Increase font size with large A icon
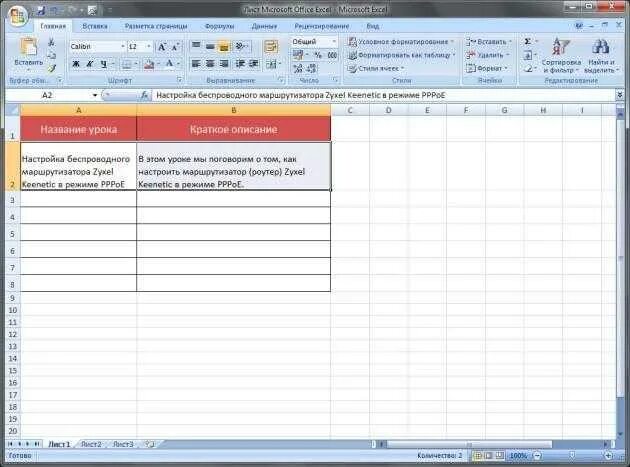This screenshot has width=630, height=467. [x=162, y=47]
